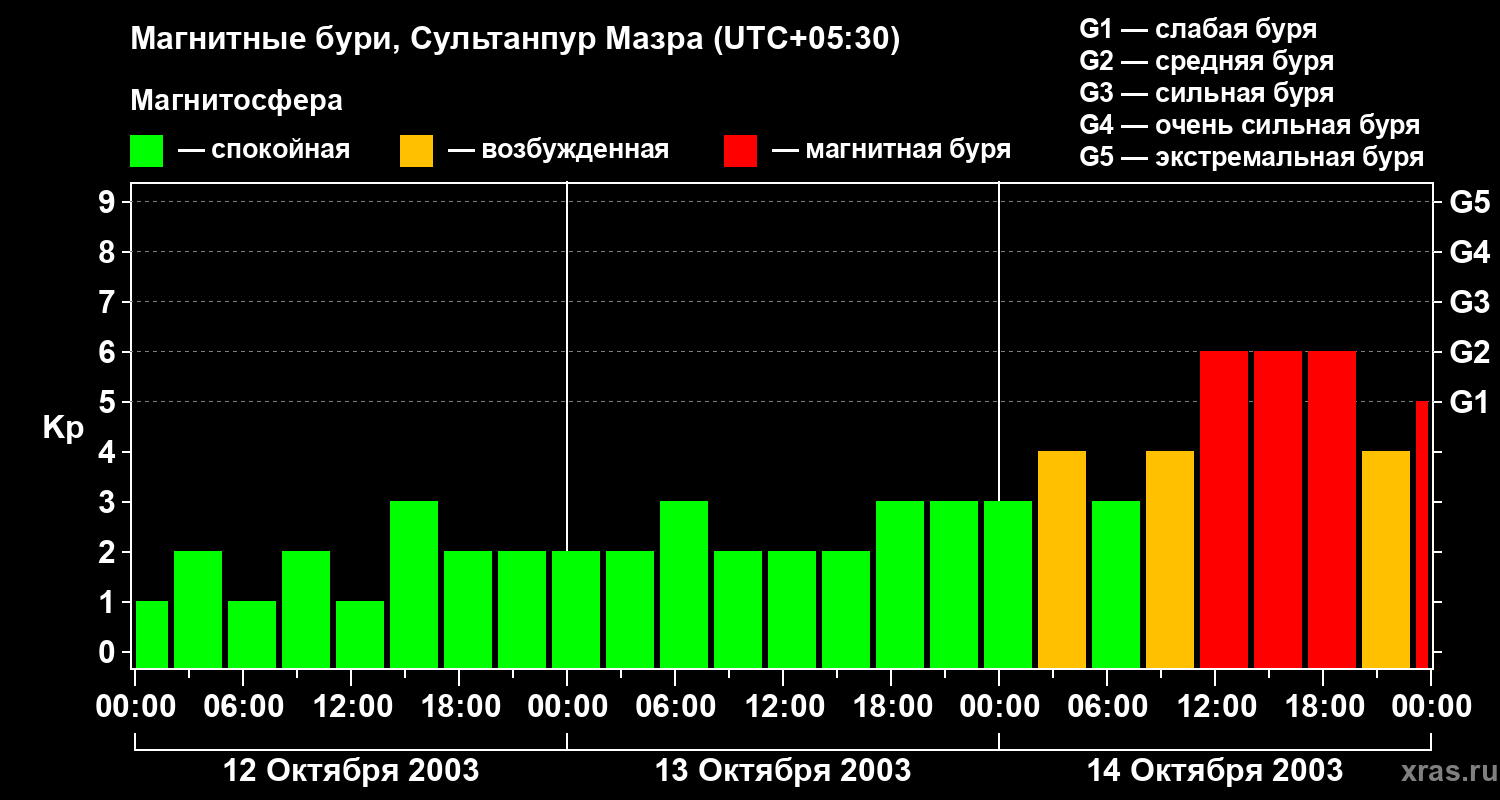Click legend line 'G3 — сильная буря'
The image size is (1500, 800).
pyautogui.click(x=1207, y=93)
